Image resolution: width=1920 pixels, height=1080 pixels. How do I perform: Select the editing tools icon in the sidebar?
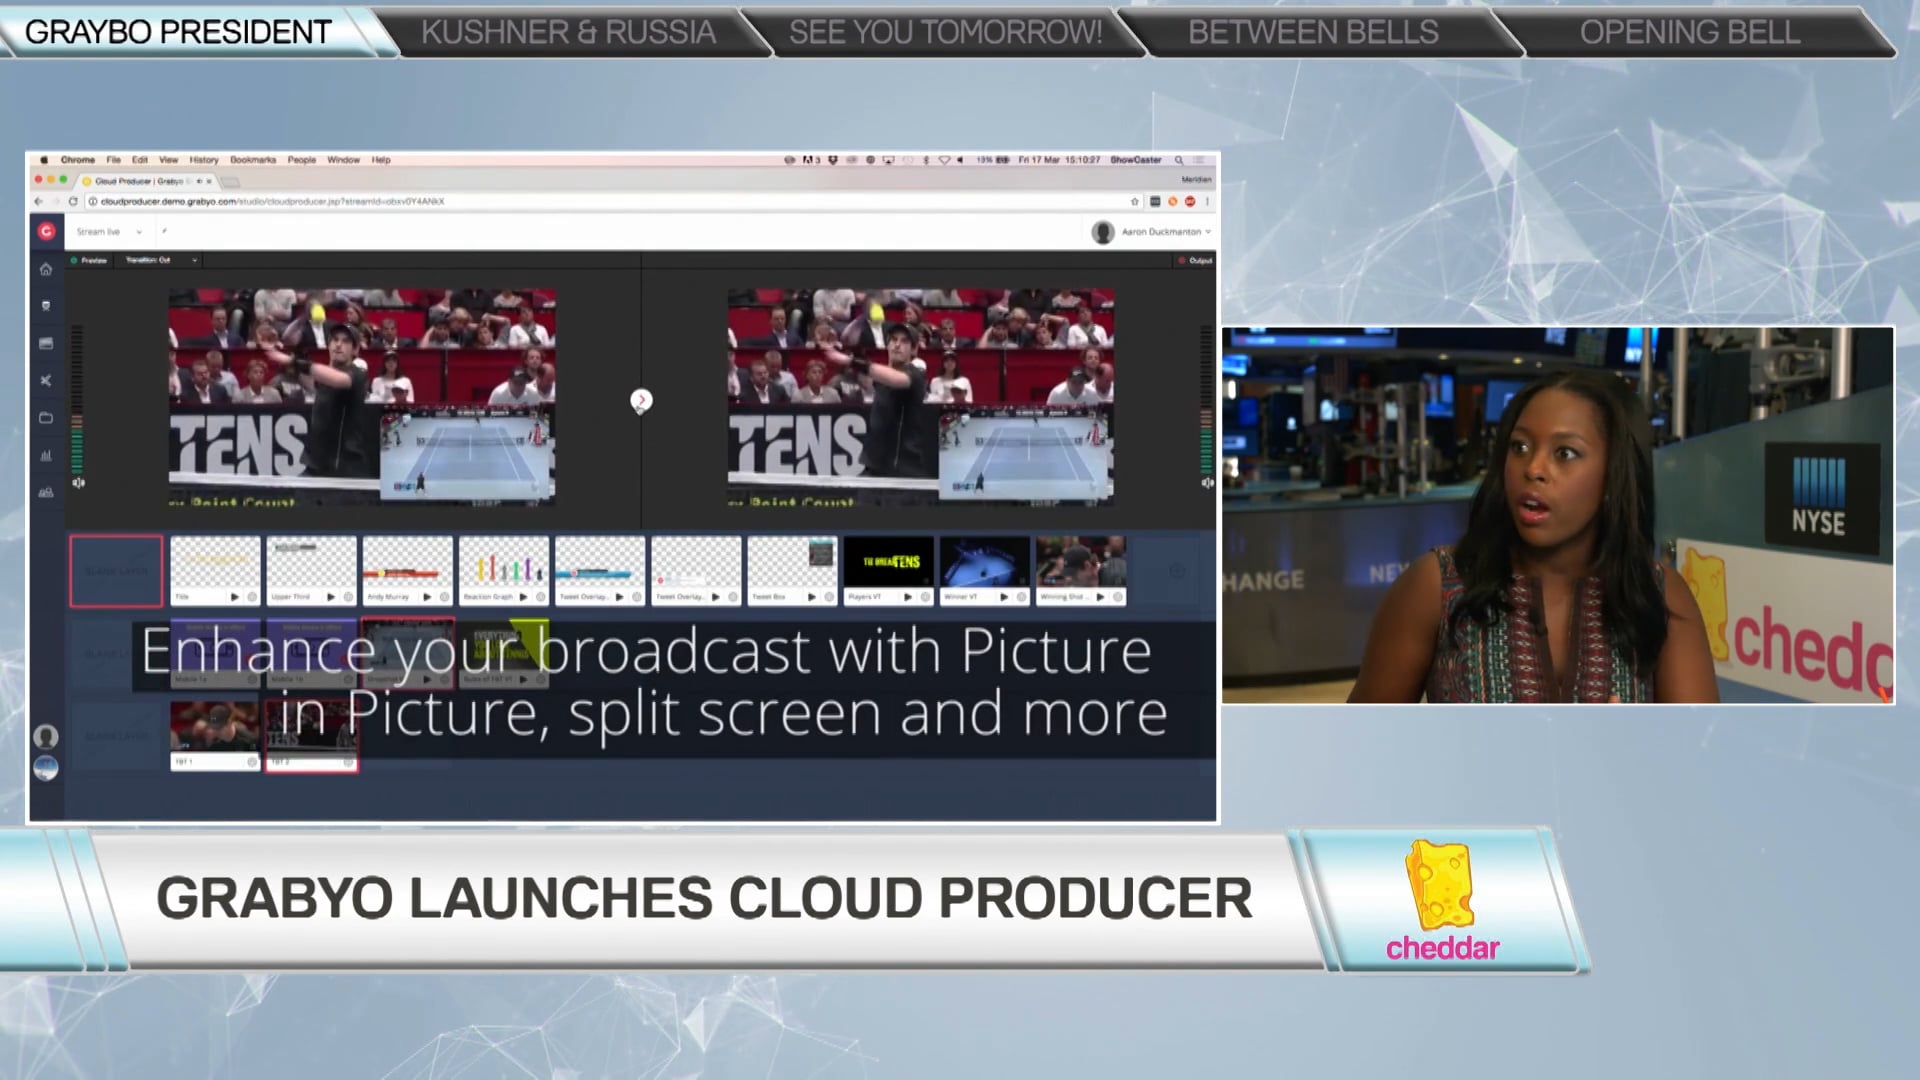44,380
